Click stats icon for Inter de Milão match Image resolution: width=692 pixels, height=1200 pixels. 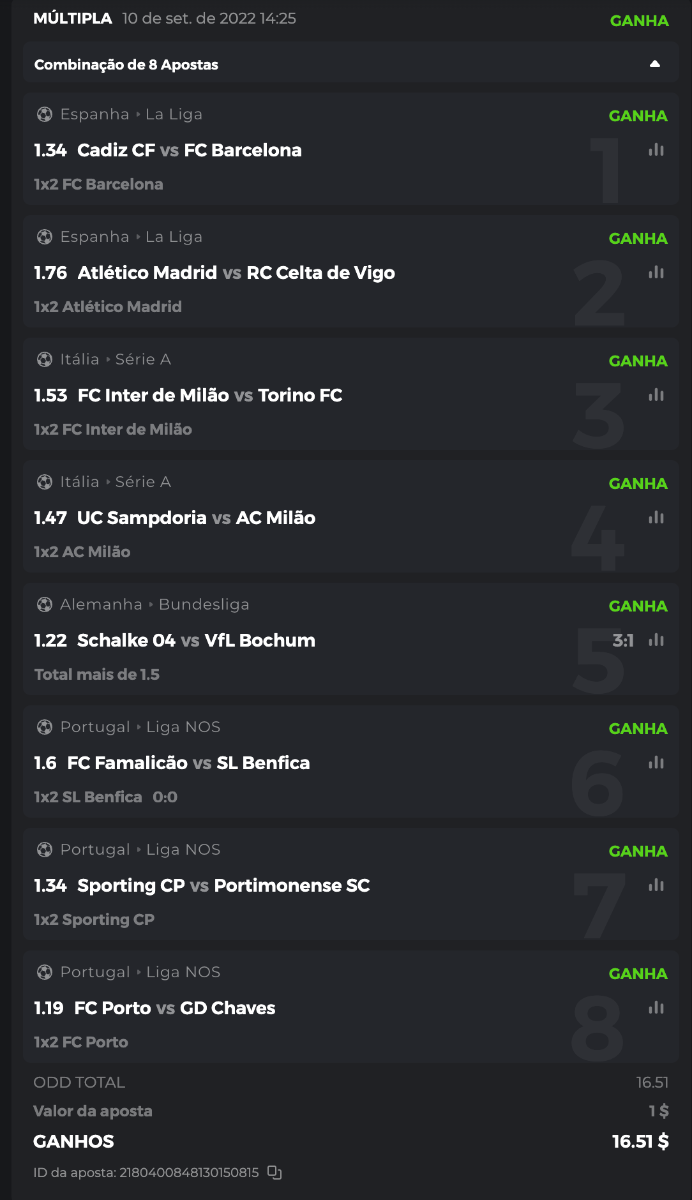(x=656, y=395)
